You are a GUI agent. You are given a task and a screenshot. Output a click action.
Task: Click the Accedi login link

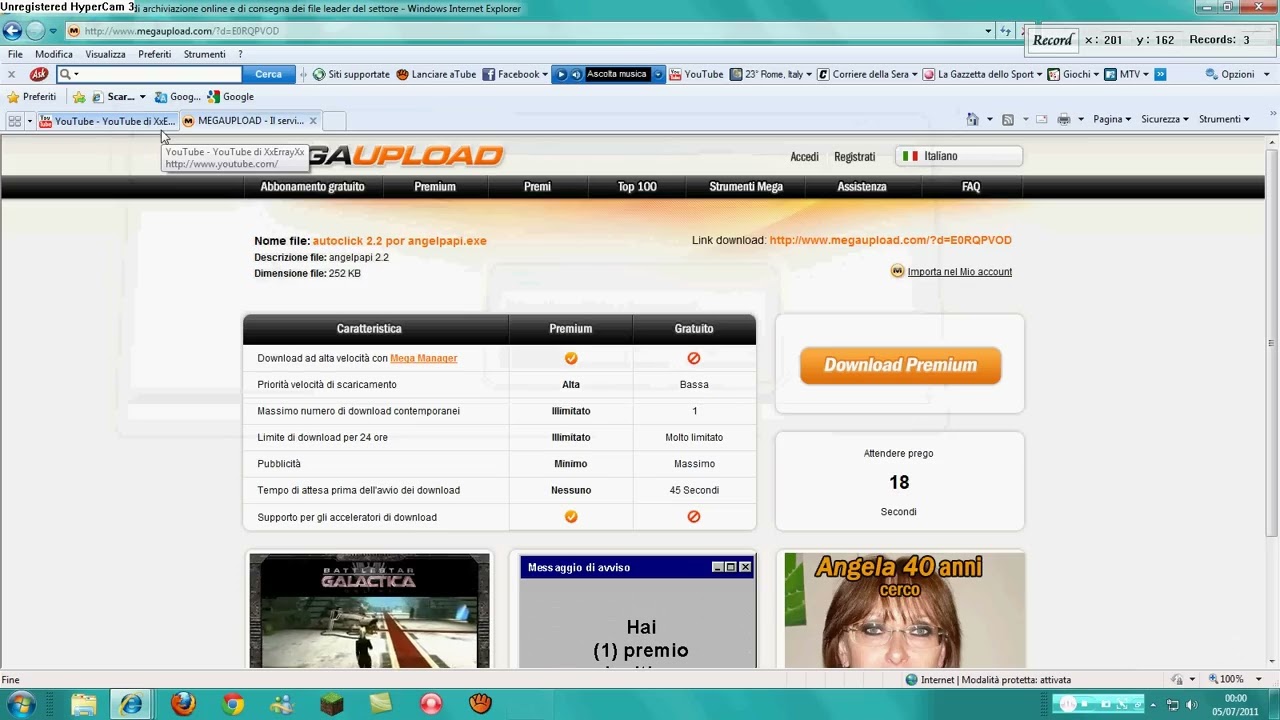click(x=804, y=157)
